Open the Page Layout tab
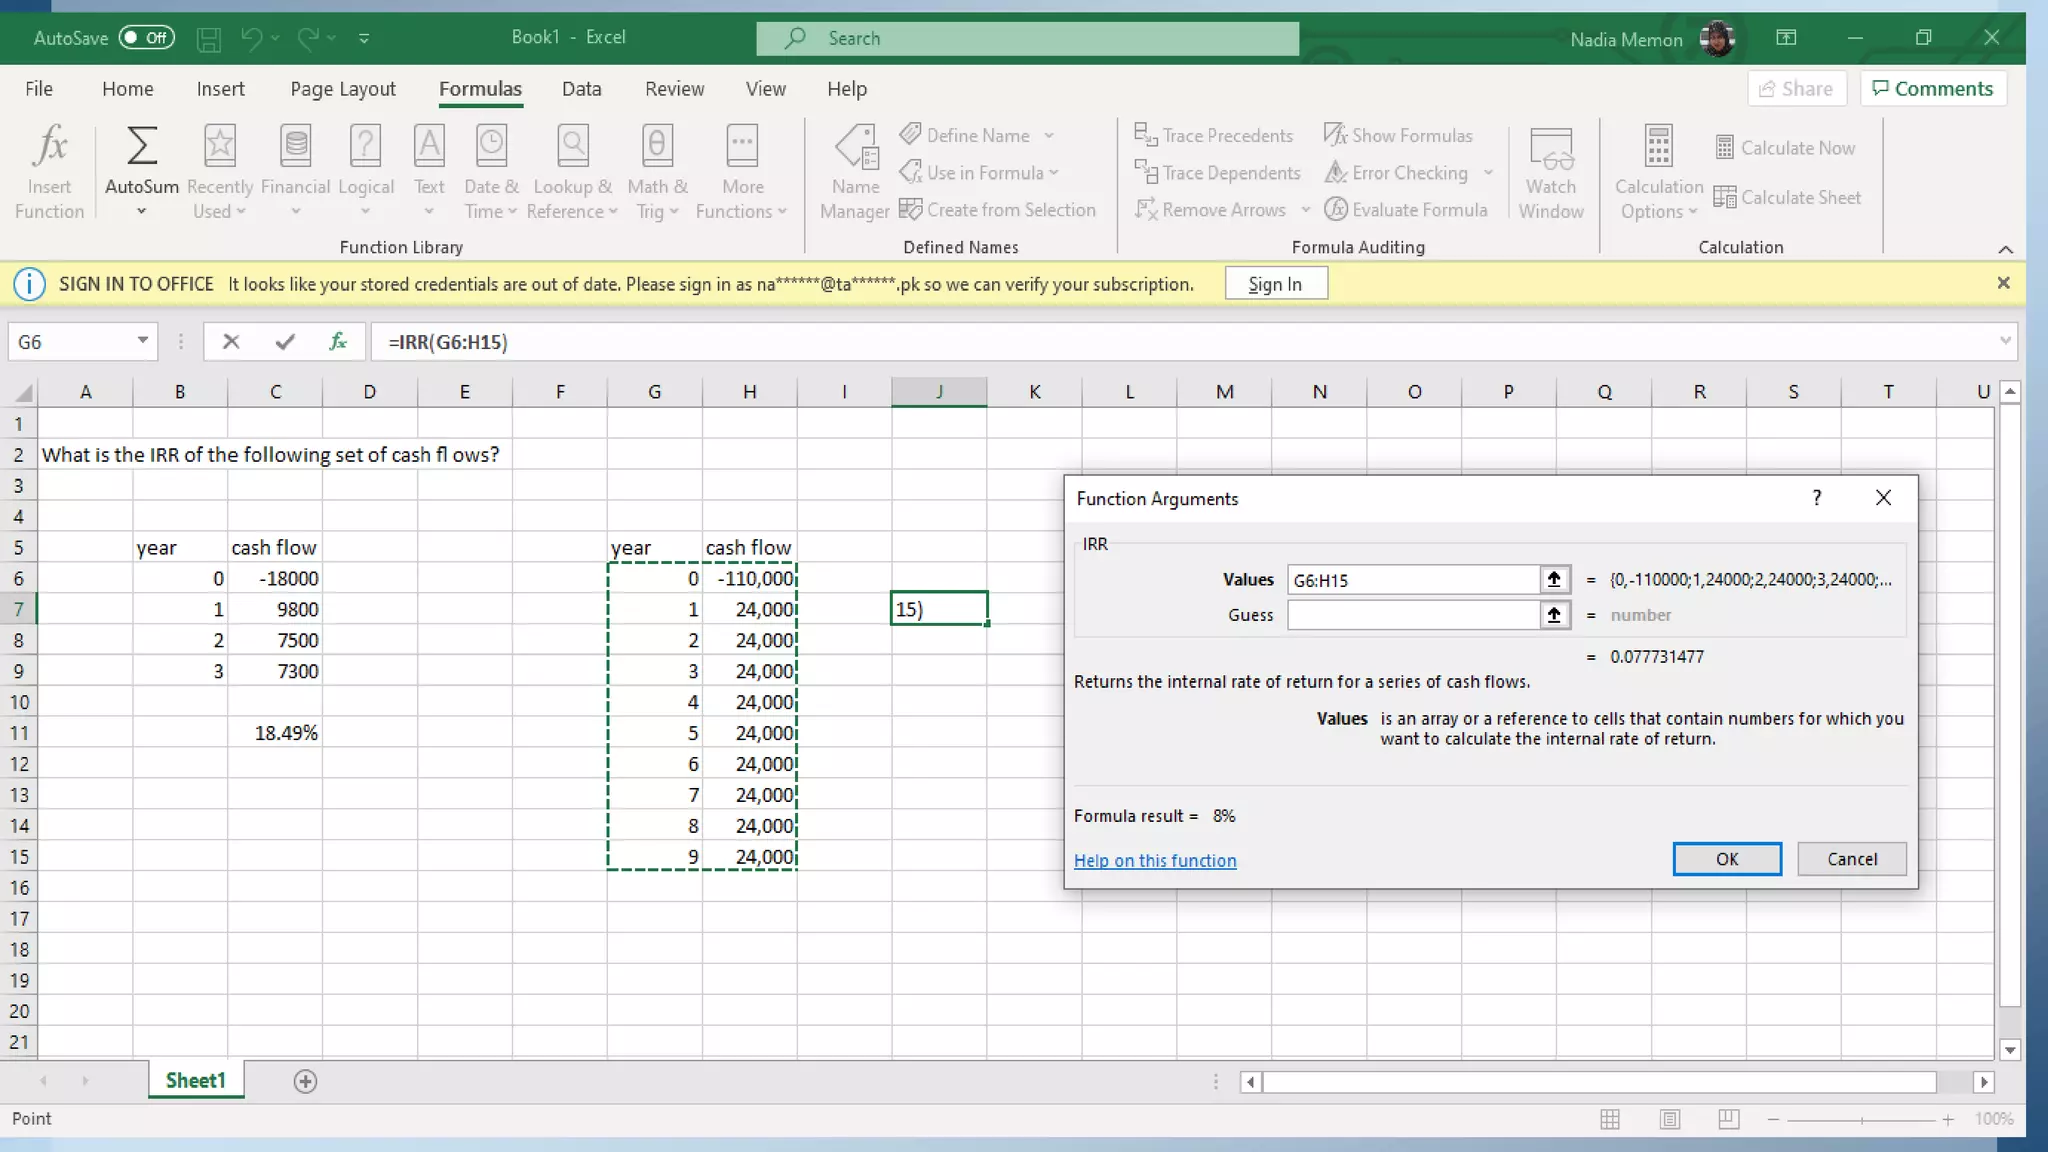This screenshot has height=1152, width=2048. pyautogui.click(x=343, y=89)
